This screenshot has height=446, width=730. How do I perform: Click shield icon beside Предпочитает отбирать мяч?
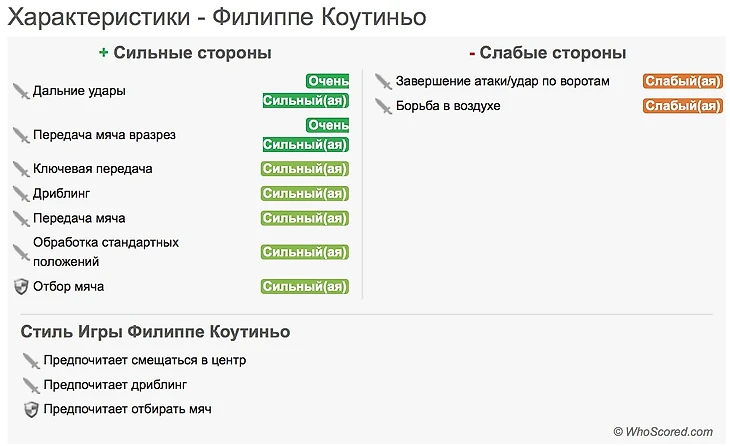click(31, 409)
